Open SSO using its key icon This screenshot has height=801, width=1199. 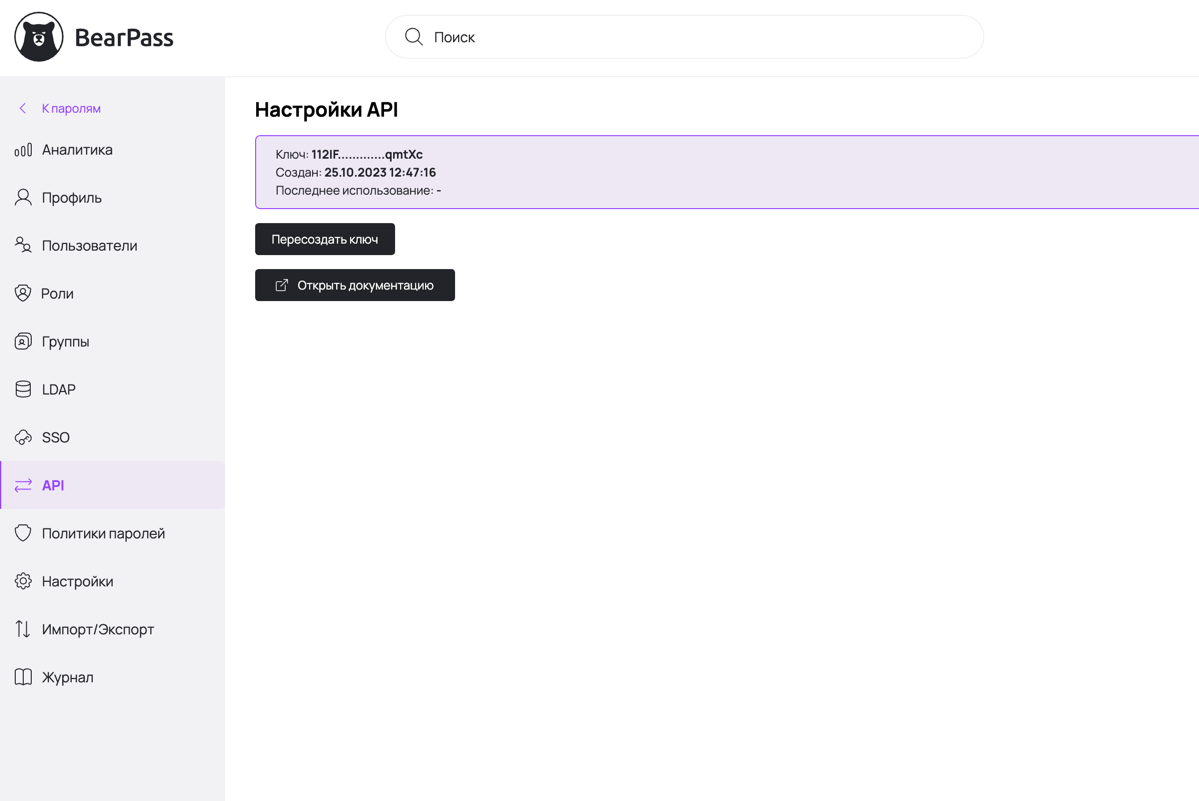point(23,437)
